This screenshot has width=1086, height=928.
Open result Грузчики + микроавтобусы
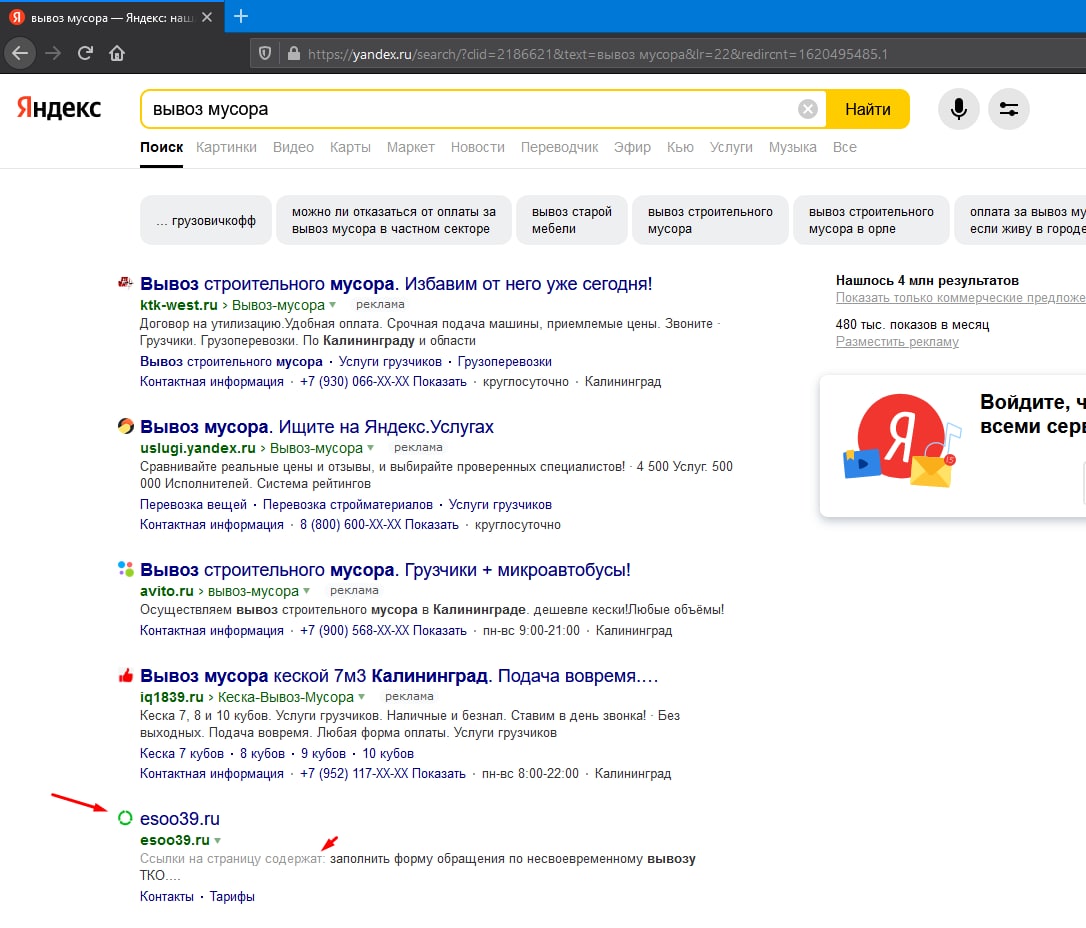click(x=385, y=569)
